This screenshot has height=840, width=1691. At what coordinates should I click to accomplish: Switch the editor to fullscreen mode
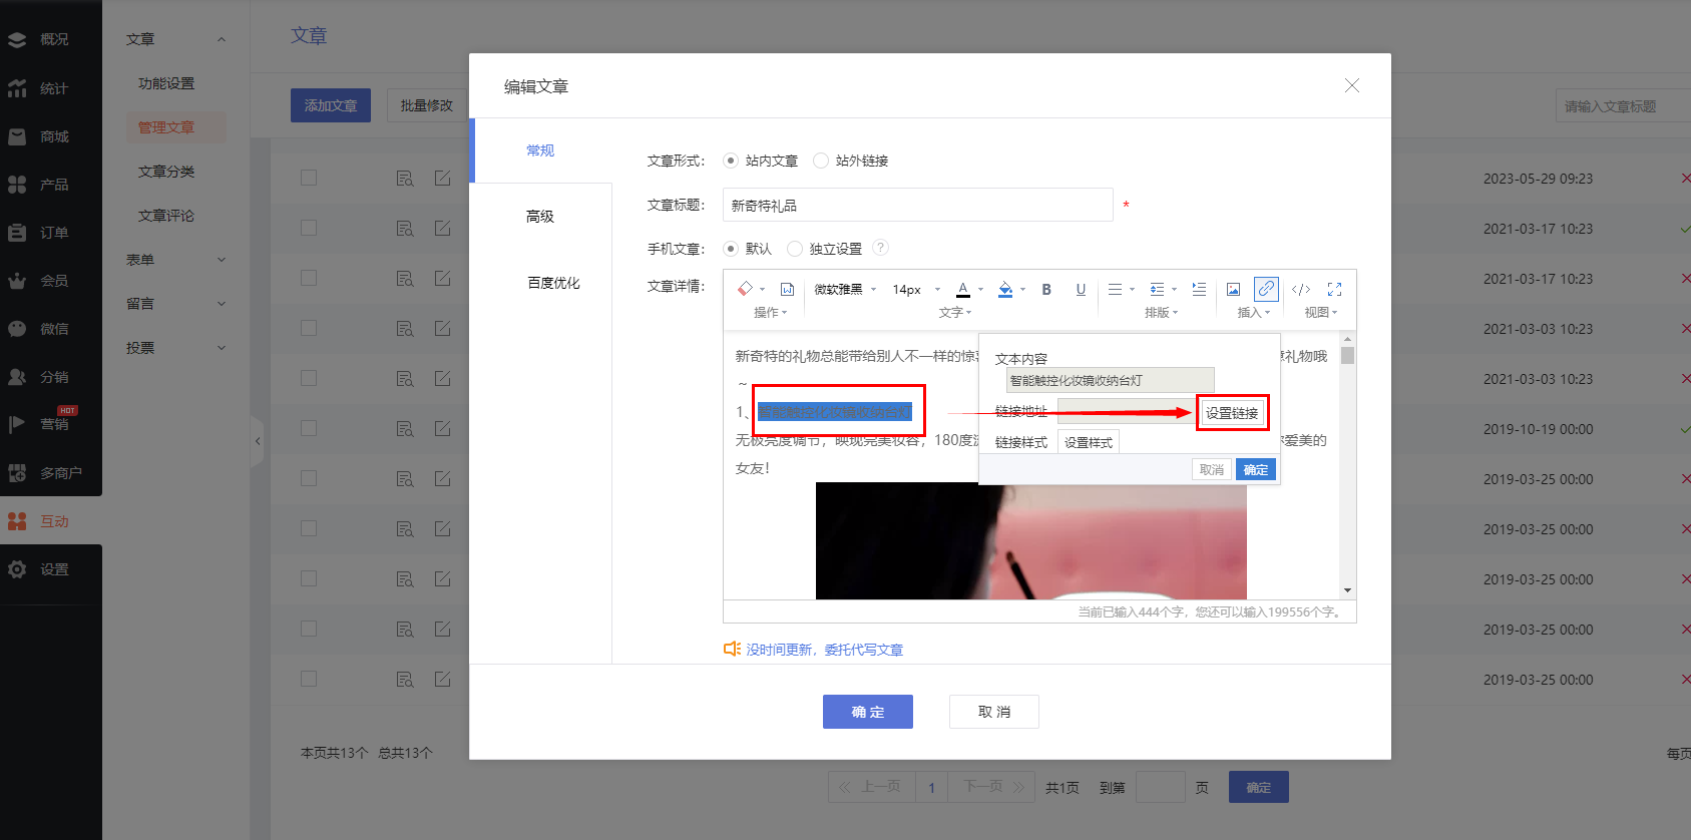[x=1334, y=289]
